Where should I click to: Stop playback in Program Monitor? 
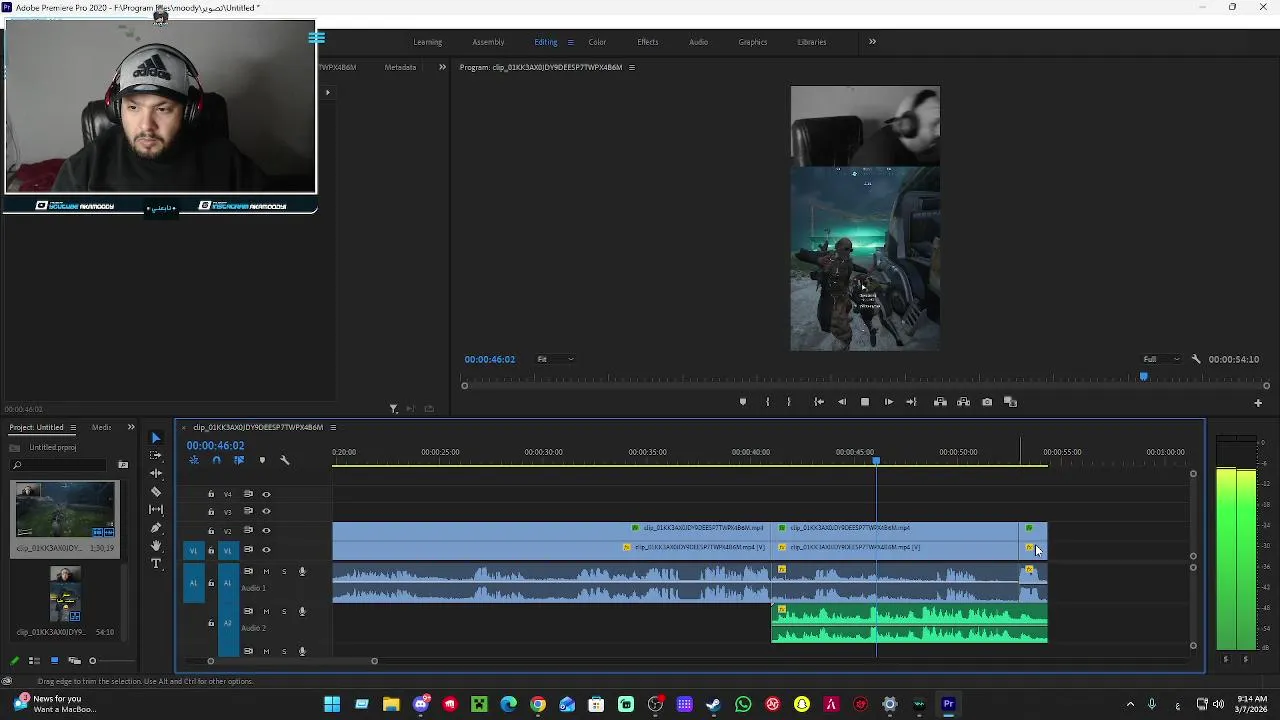click(x=865, y=402)
